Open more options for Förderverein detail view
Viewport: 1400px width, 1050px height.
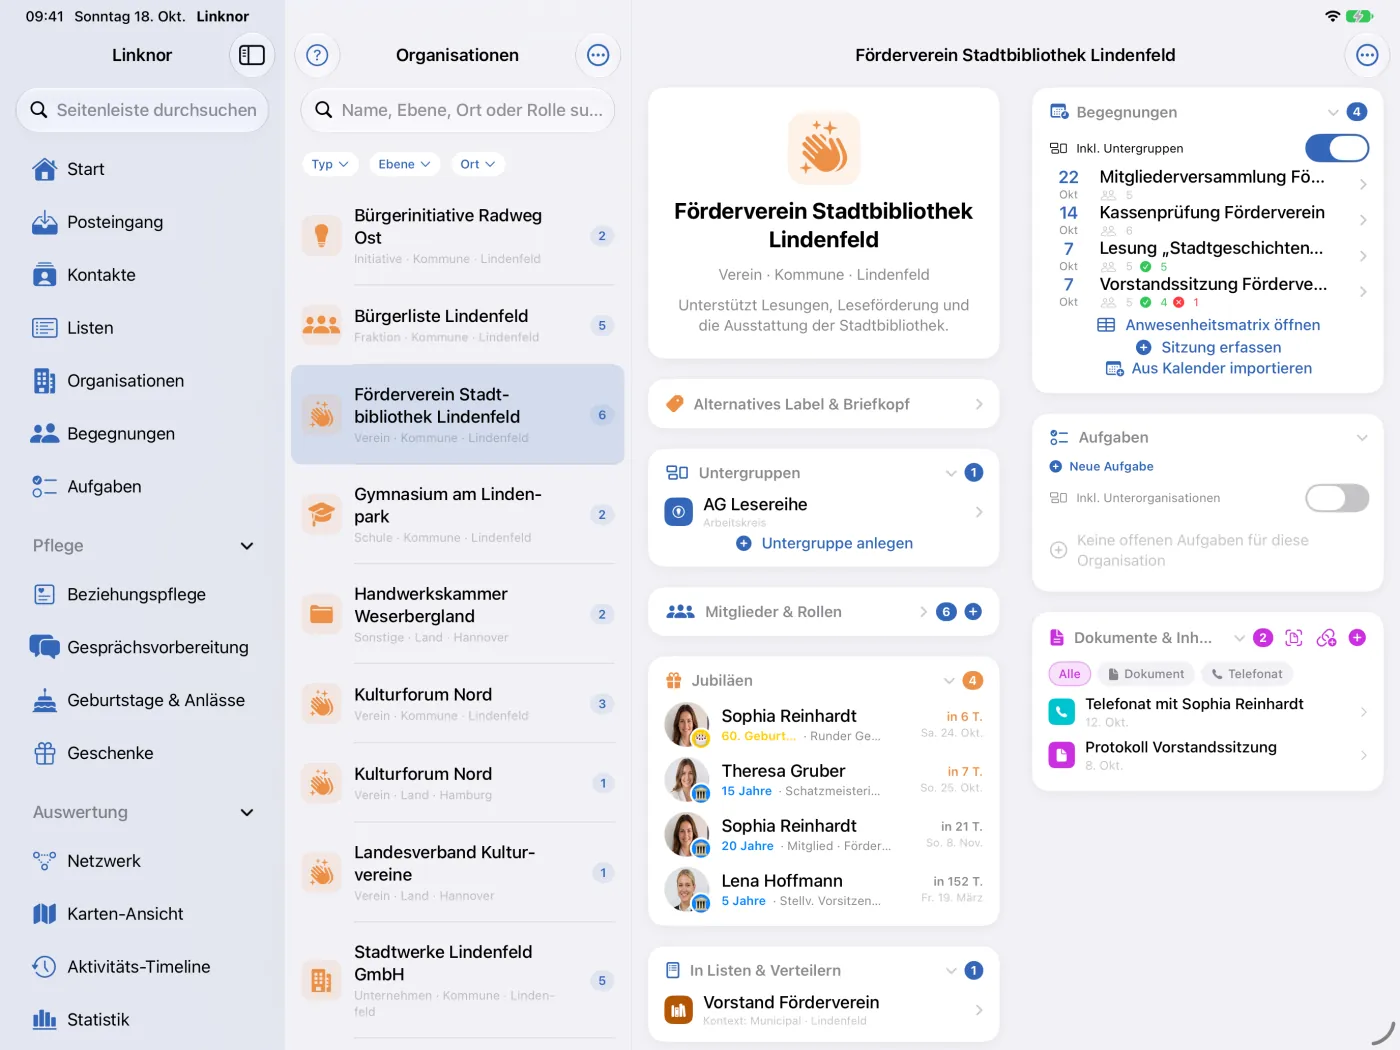click(1367, 55)
